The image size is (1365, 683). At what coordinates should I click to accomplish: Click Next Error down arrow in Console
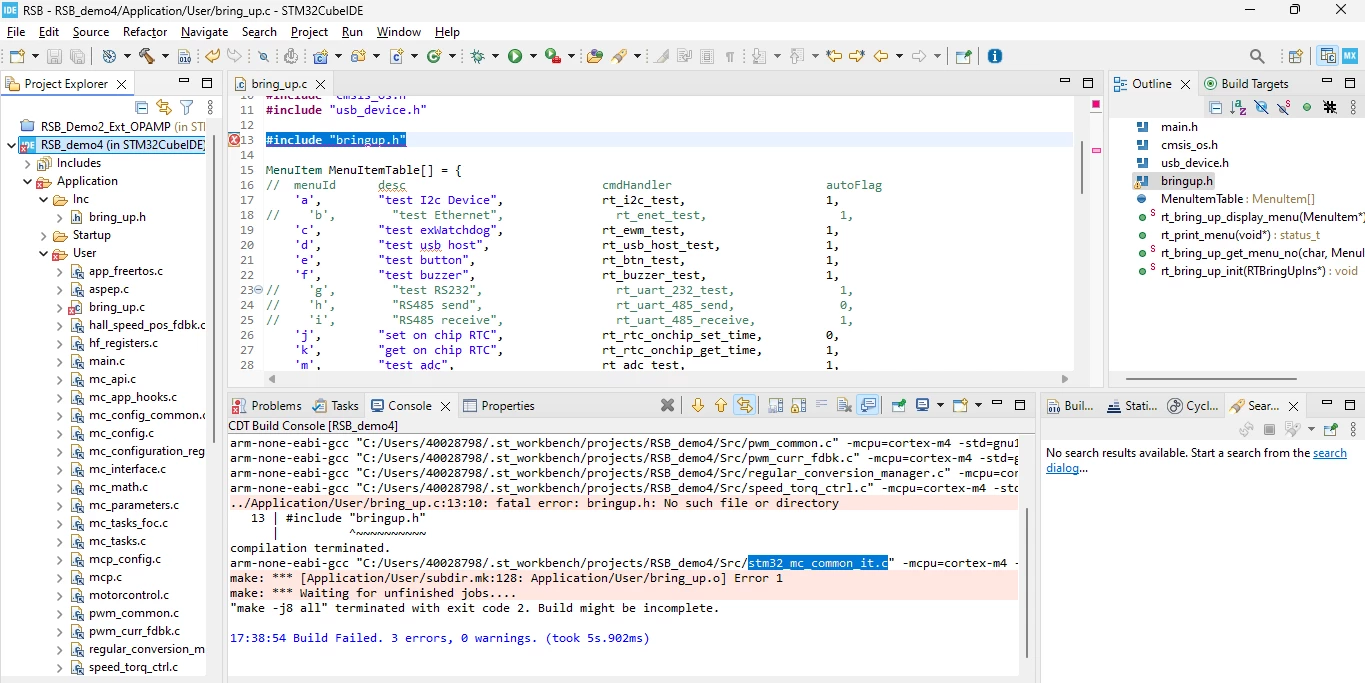click(698, 405)
